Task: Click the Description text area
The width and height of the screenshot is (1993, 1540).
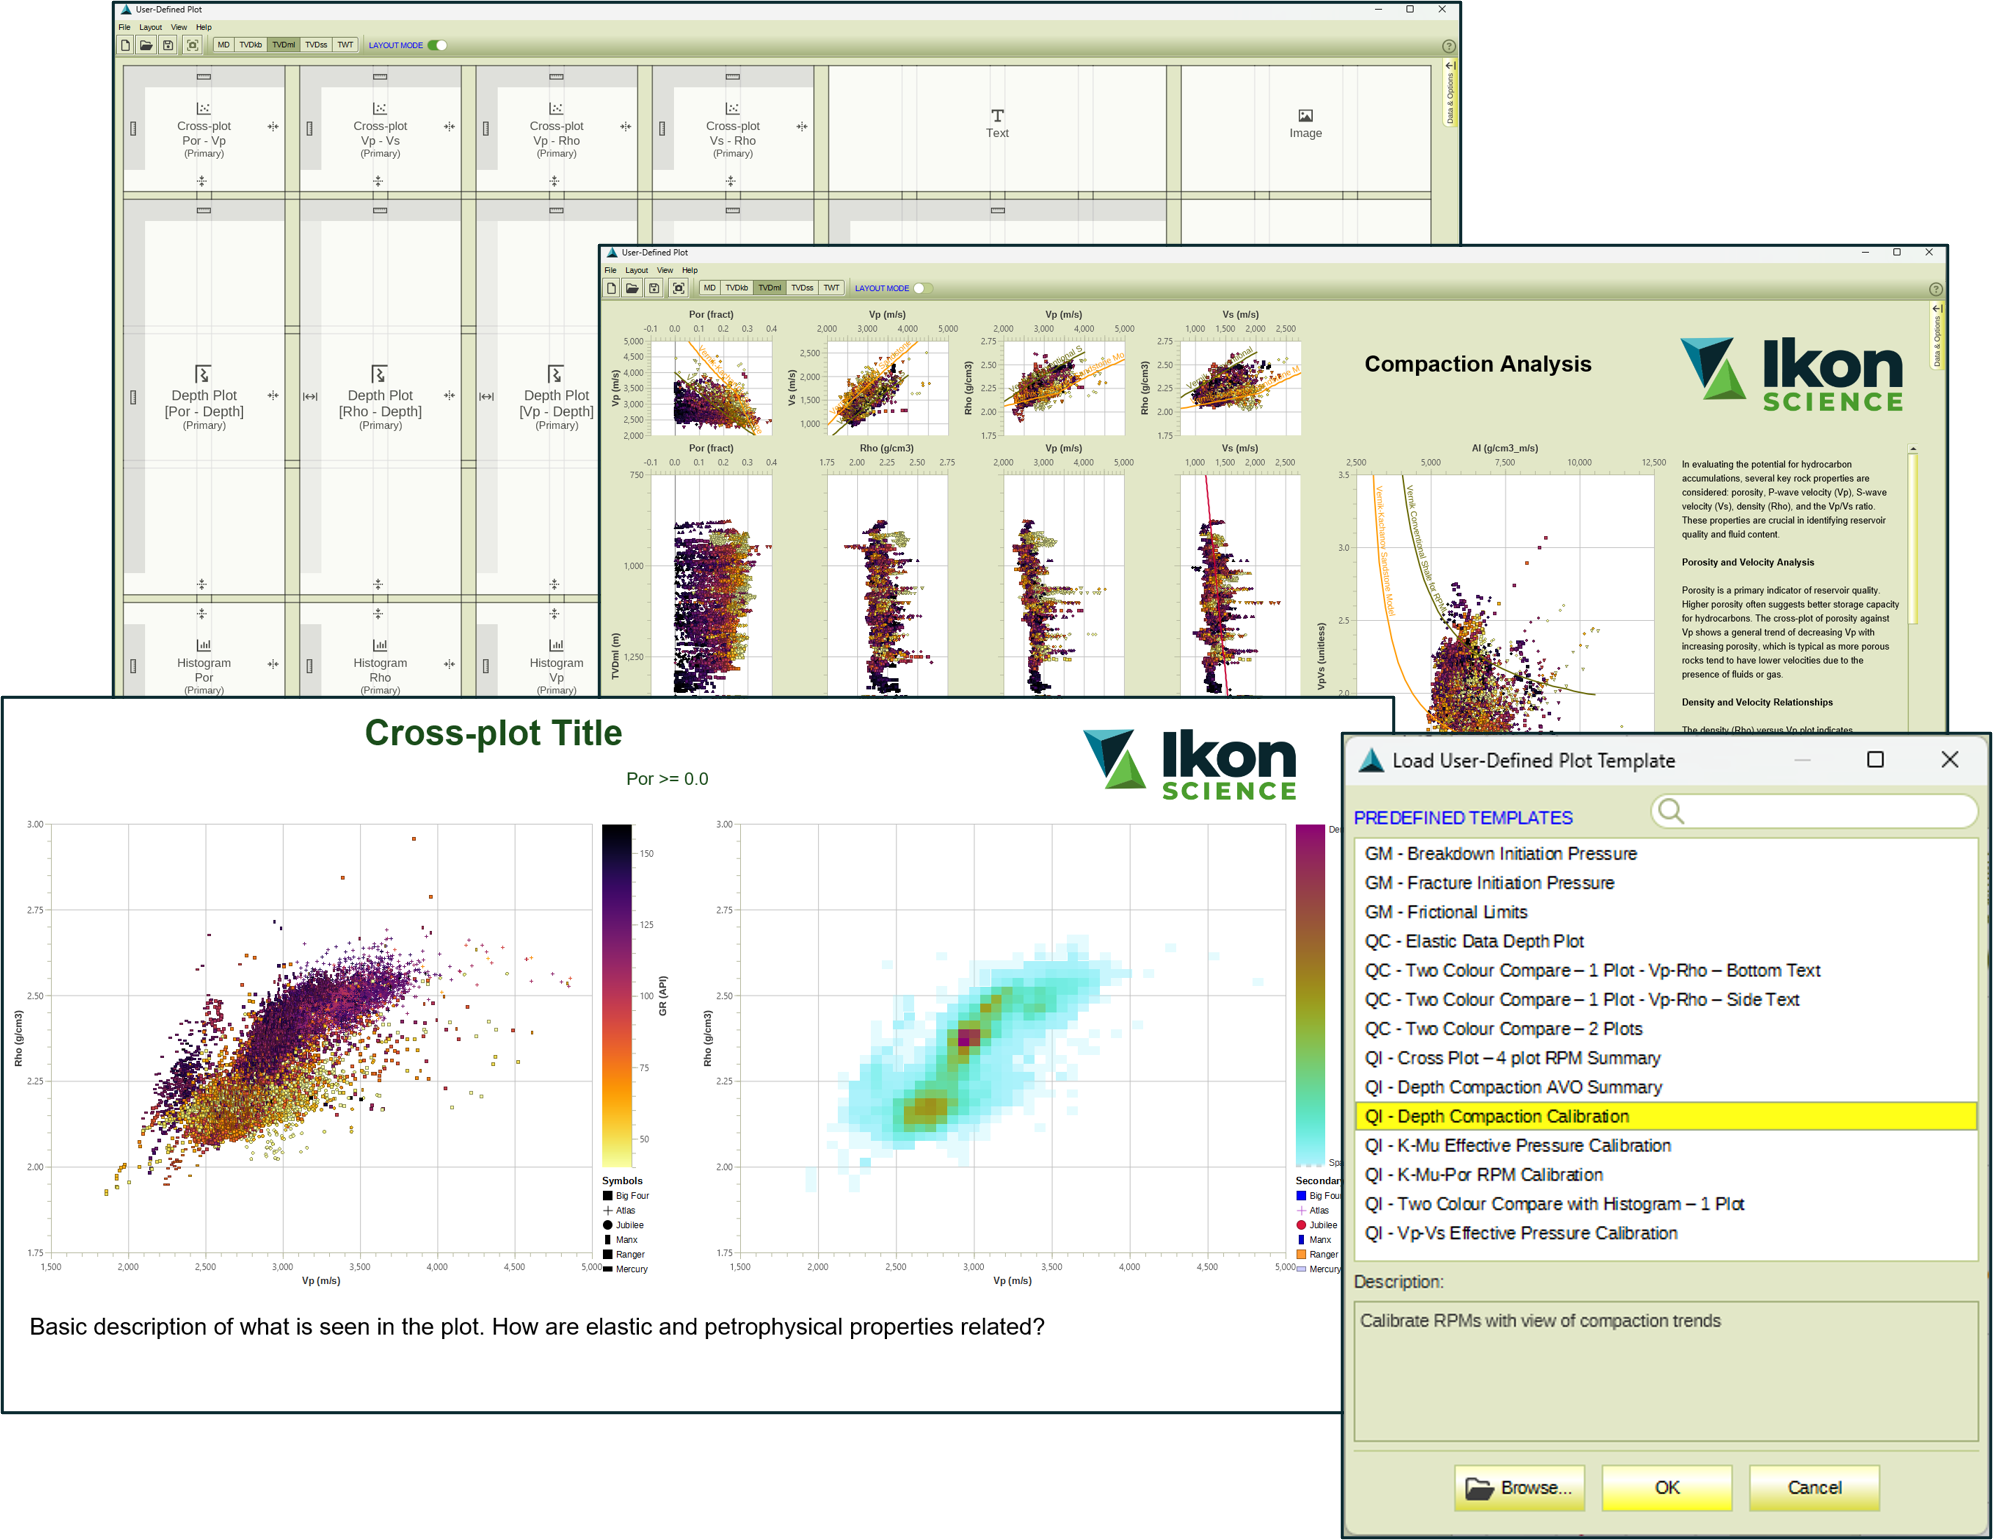Action: (x=1666, y=1371)
